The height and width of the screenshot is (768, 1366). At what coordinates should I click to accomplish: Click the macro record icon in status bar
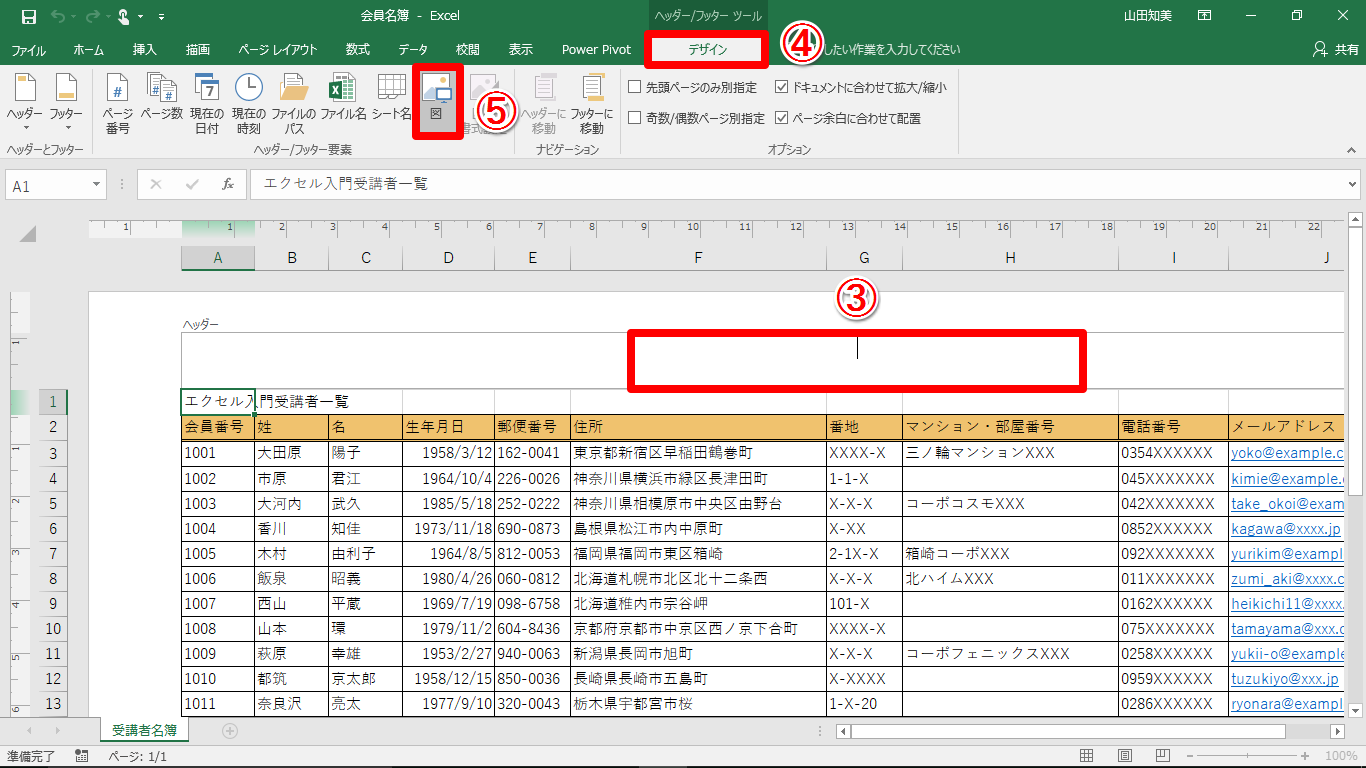tap(82, 757)
